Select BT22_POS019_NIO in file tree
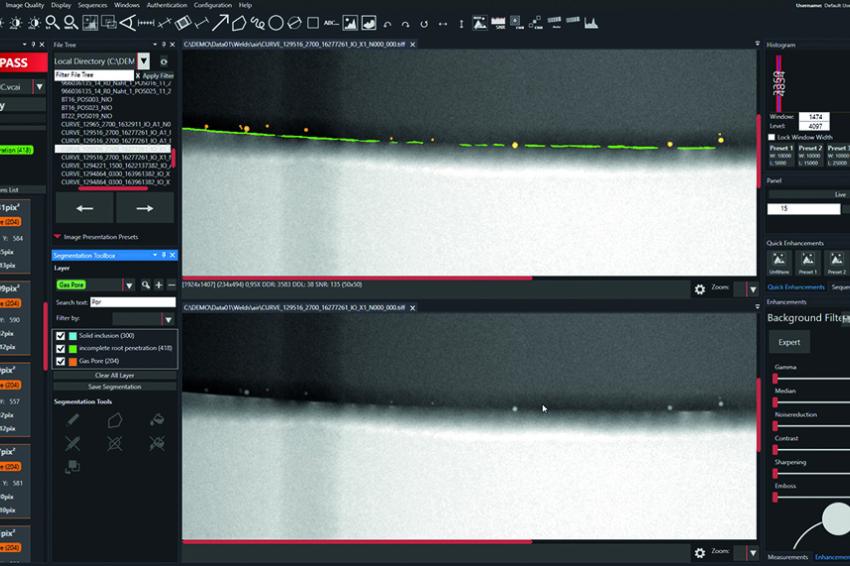 tap(87, 116)
